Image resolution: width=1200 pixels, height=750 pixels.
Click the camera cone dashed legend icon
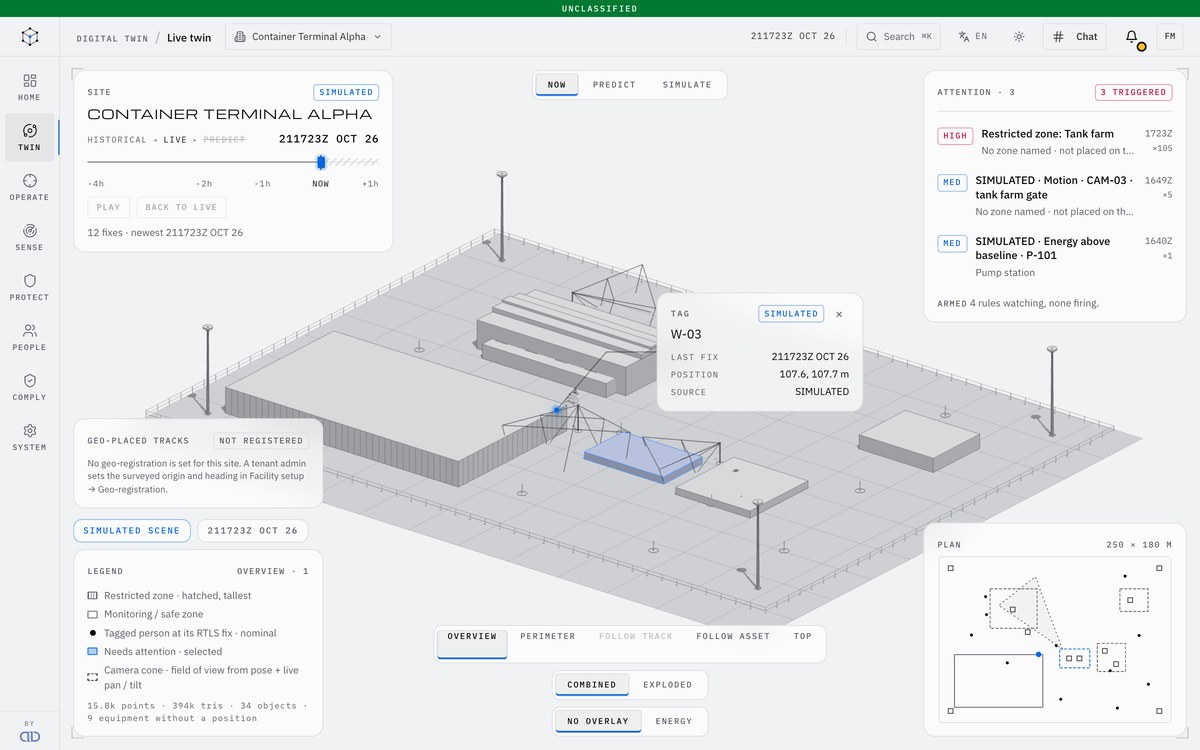92,677
